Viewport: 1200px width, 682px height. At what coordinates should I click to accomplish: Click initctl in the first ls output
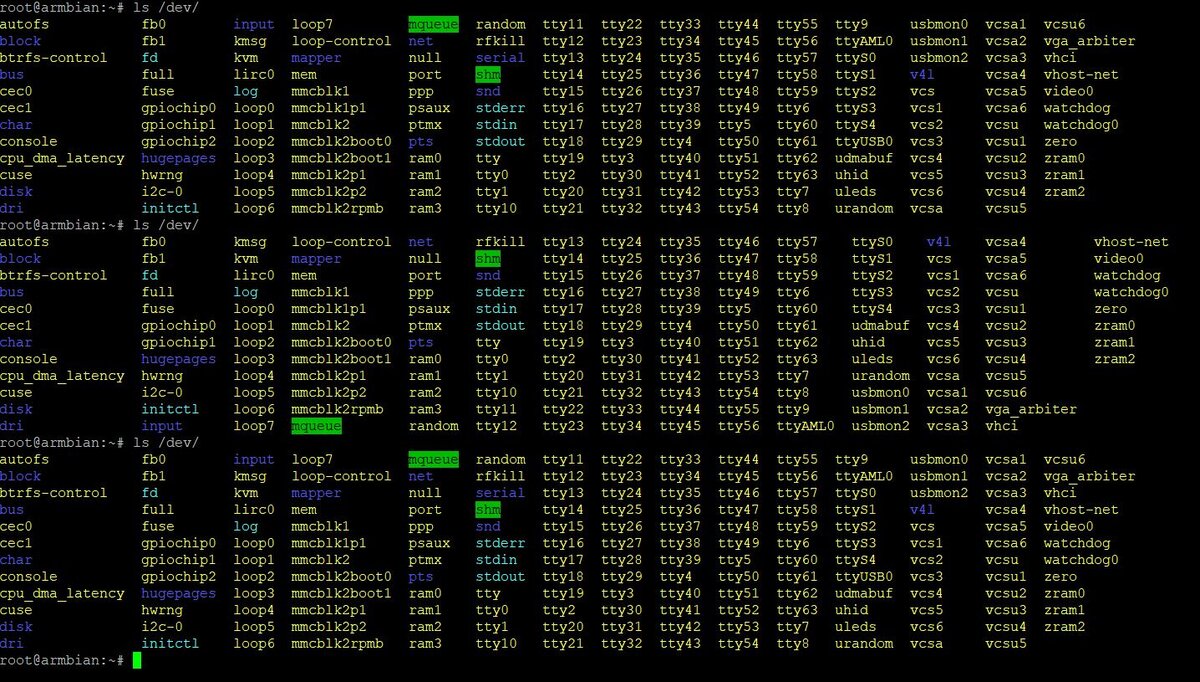point(171,208)
